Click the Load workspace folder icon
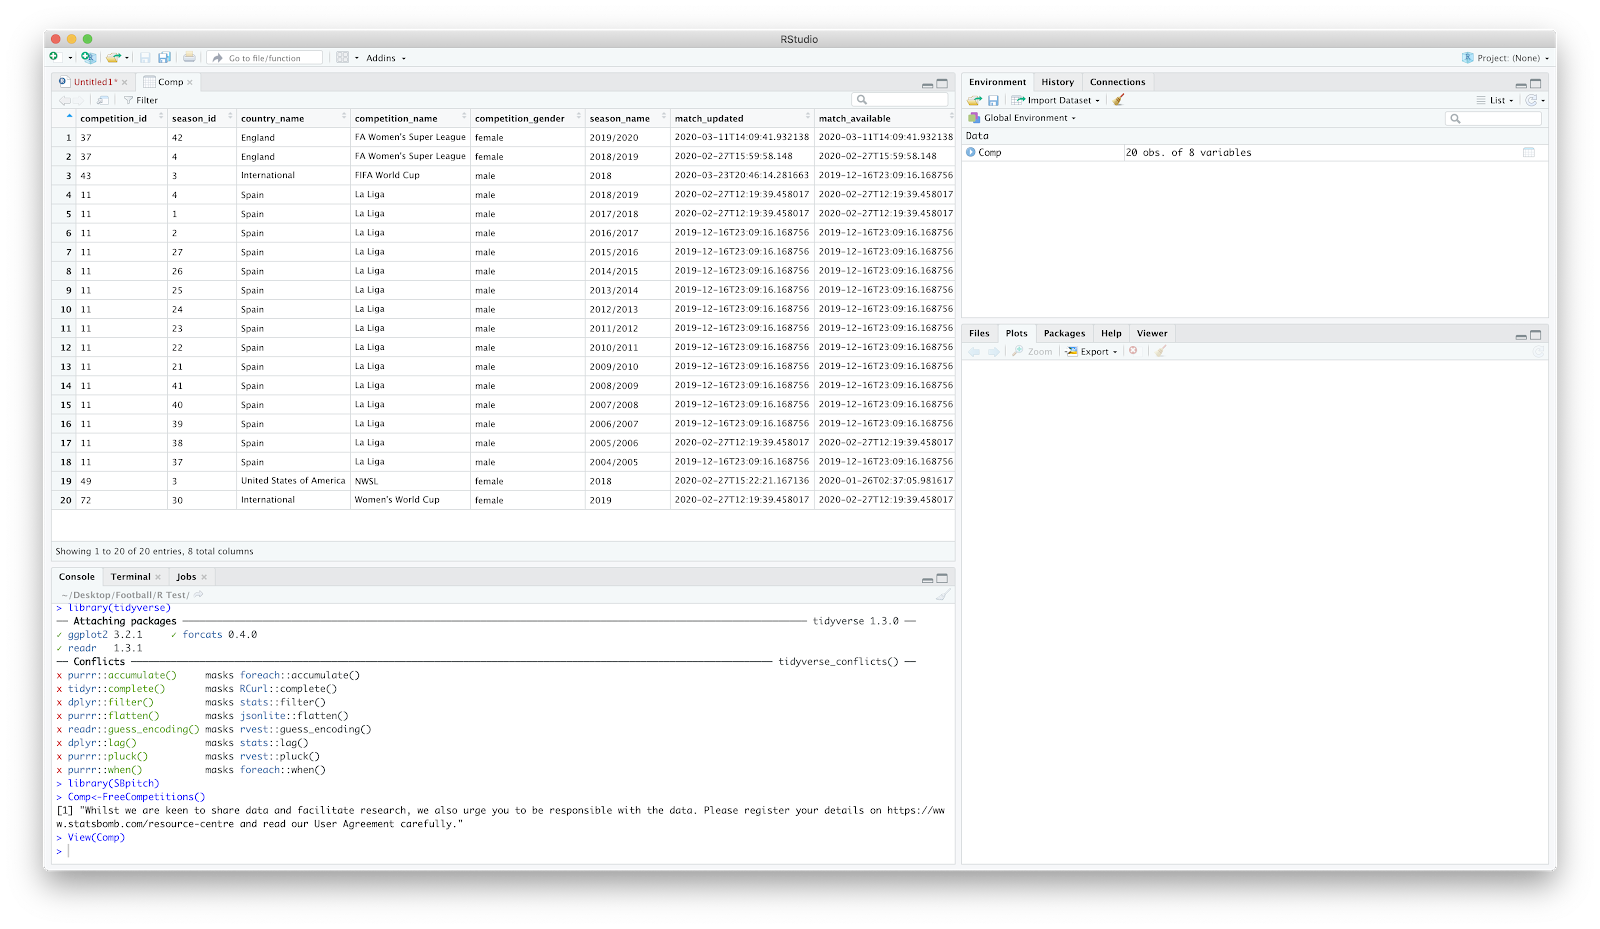This screenshot has height=929, width=1600. click(x=974, y=100)
